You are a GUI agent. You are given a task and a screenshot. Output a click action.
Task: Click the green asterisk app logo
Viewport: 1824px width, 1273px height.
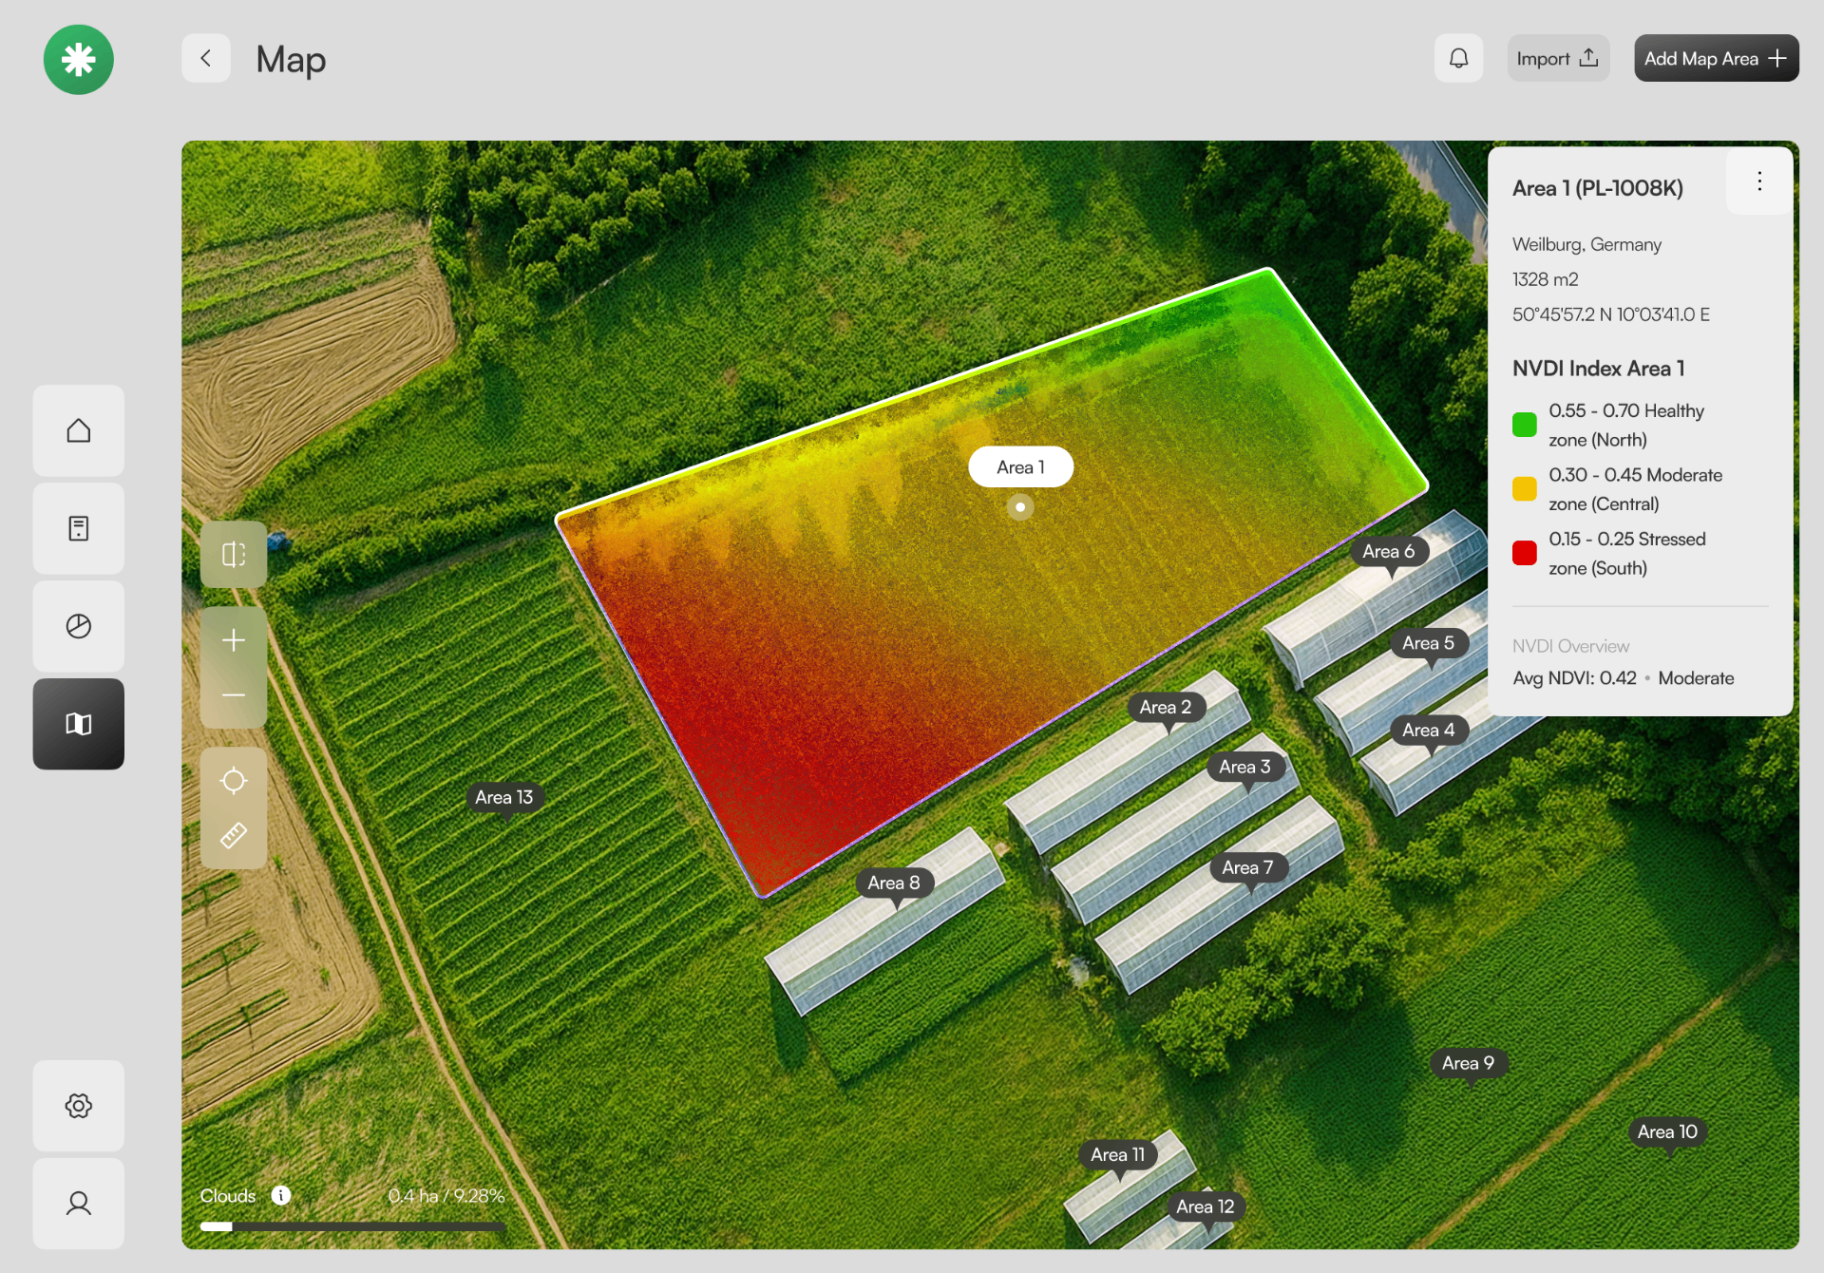pos(78,60)
